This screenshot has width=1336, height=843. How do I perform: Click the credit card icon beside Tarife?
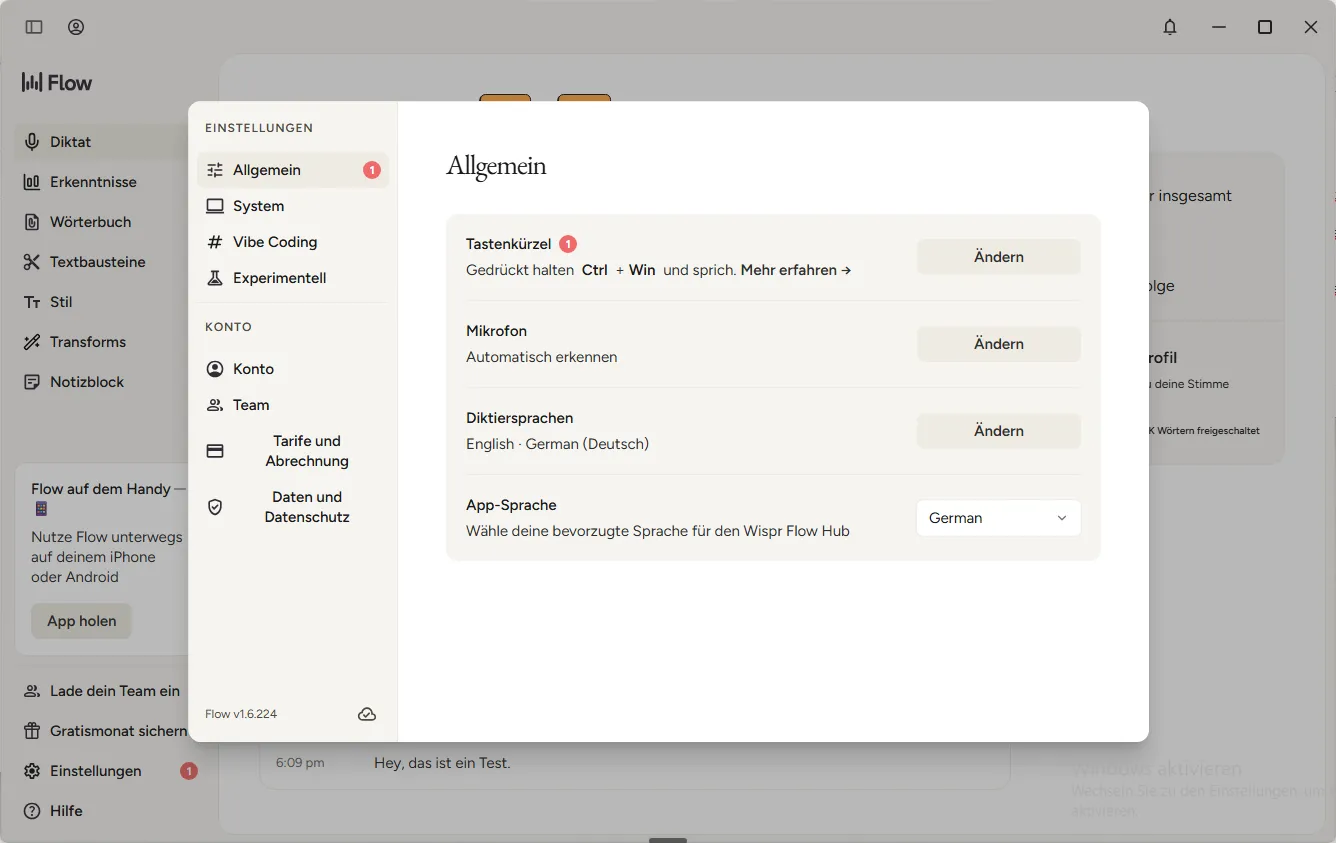215,451
